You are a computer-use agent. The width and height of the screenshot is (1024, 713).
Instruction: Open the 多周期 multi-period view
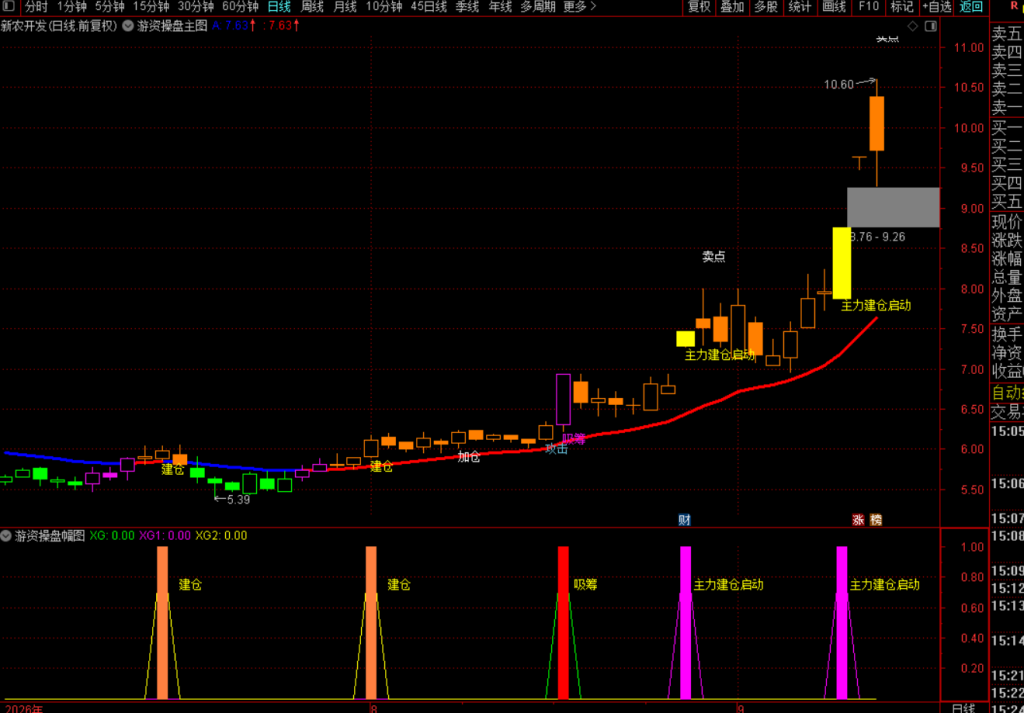coord(538,7)
